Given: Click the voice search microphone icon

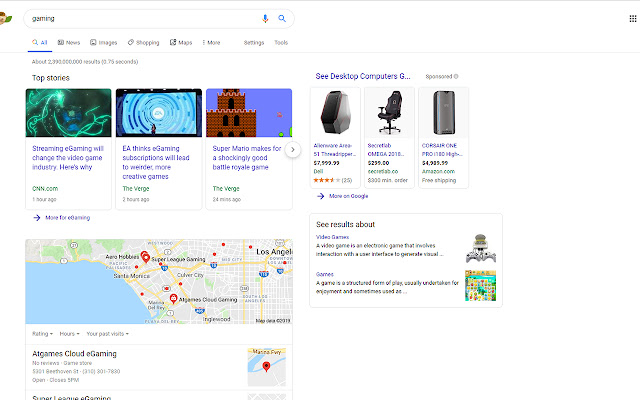Looking at the screenshot, I should pos(265,18).
